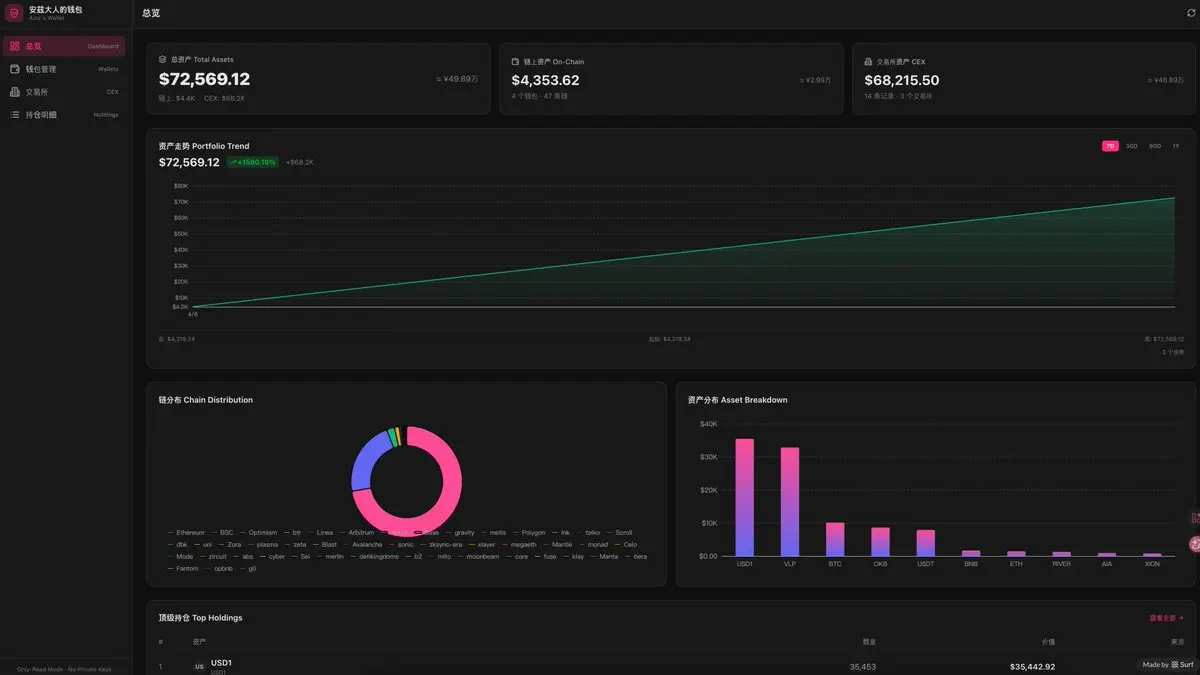Click the USD1 row in Top Holdings

click(671, 665)
